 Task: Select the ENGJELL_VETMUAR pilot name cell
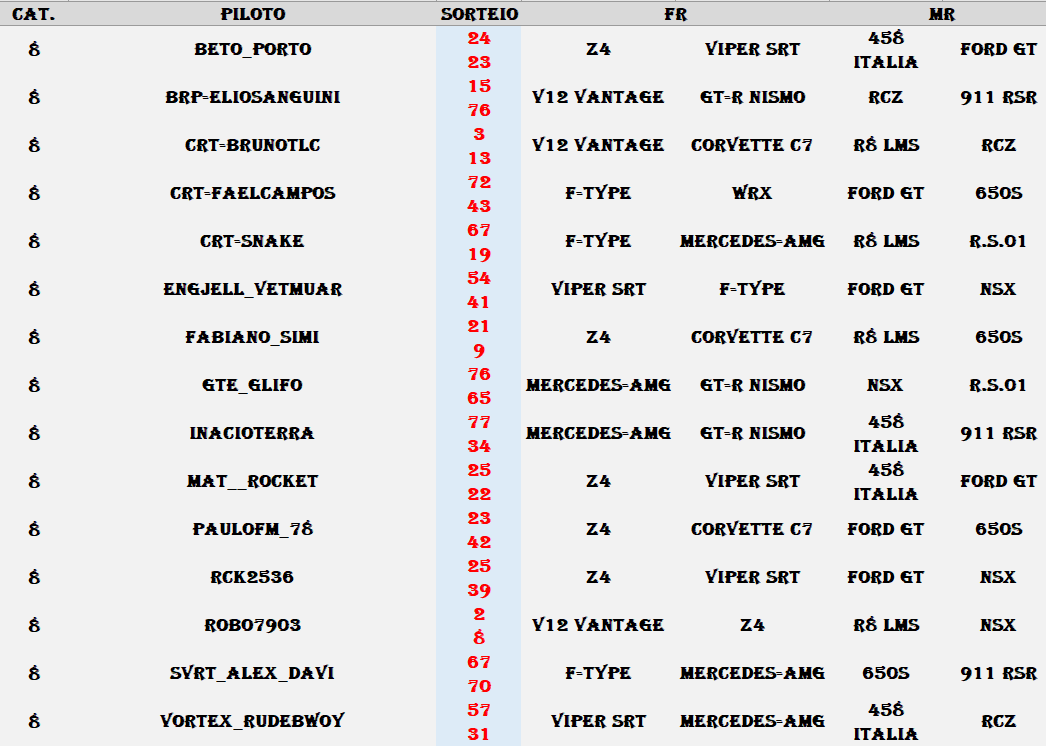[x=253, y=290]
